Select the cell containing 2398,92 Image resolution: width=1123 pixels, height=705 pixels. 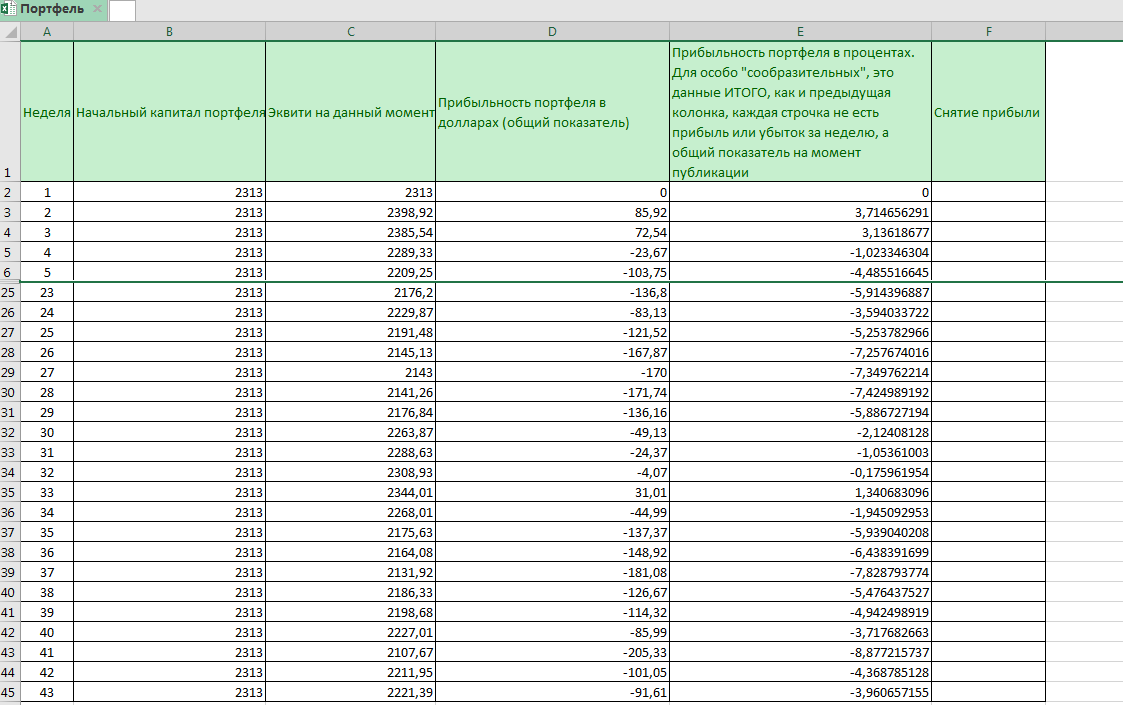(x=350, y=212)
